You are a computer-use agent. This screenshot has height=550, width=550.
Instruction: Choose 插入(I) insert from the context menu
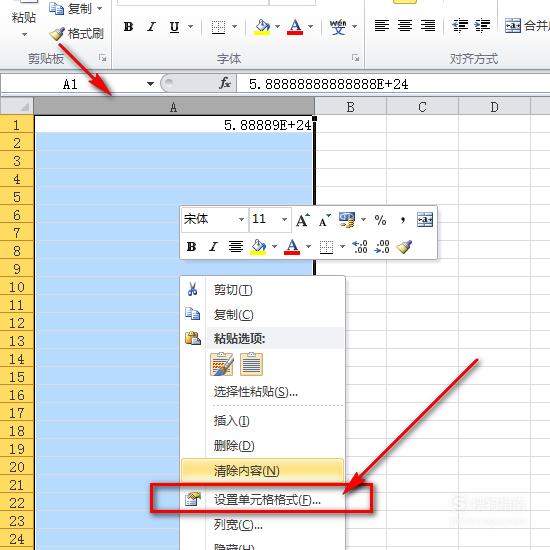263,420
